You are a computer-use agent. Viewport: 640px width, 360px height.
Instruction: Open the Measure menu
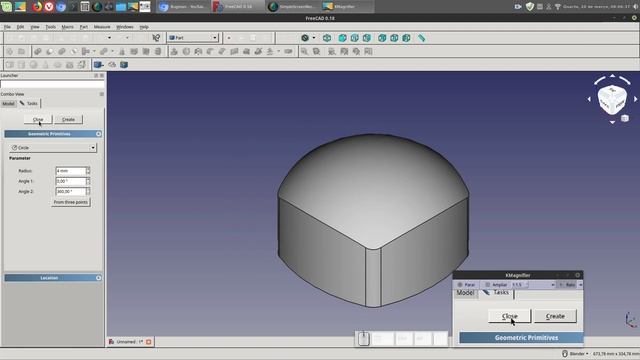(x=102, y=27)
